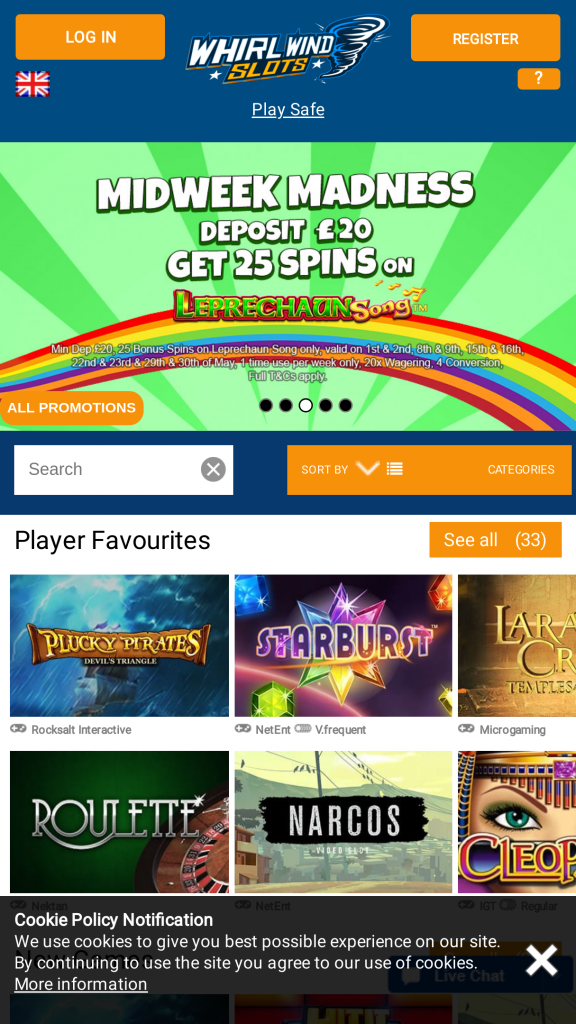Click the V.frequent indicator icon under Starburst
Screen dimensions: 576x1024
tap(302, 729)
